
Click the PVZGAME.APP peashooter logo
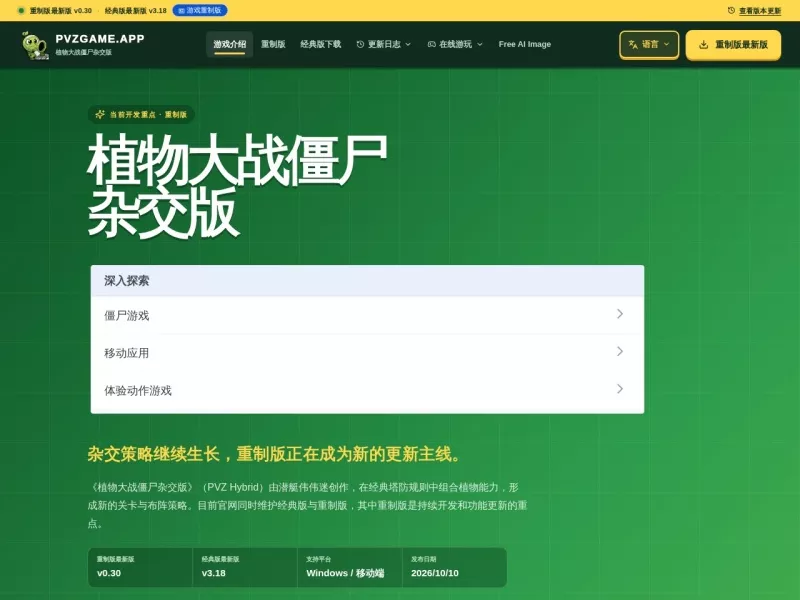35,45
